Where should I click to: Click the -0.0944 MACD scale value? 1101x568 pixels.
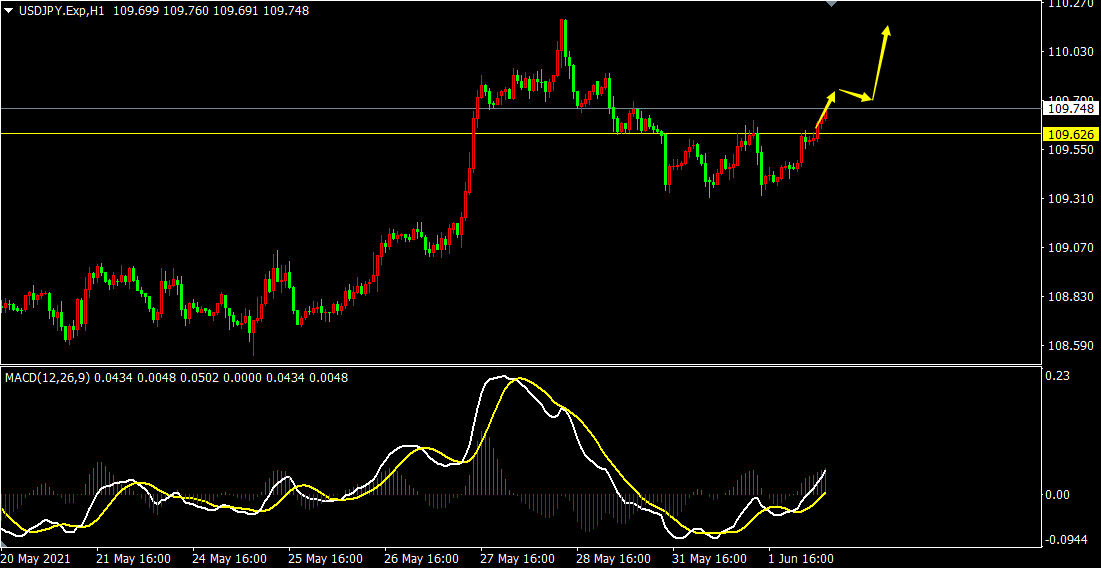(1065, 540)
